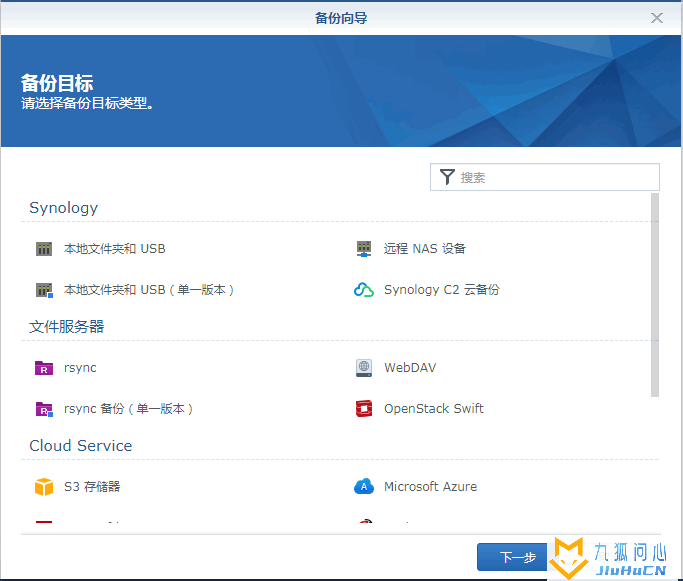Choose the single-version local folder USB icon
This screenshot has height=581, width=683.
click(x=44, y=290)
